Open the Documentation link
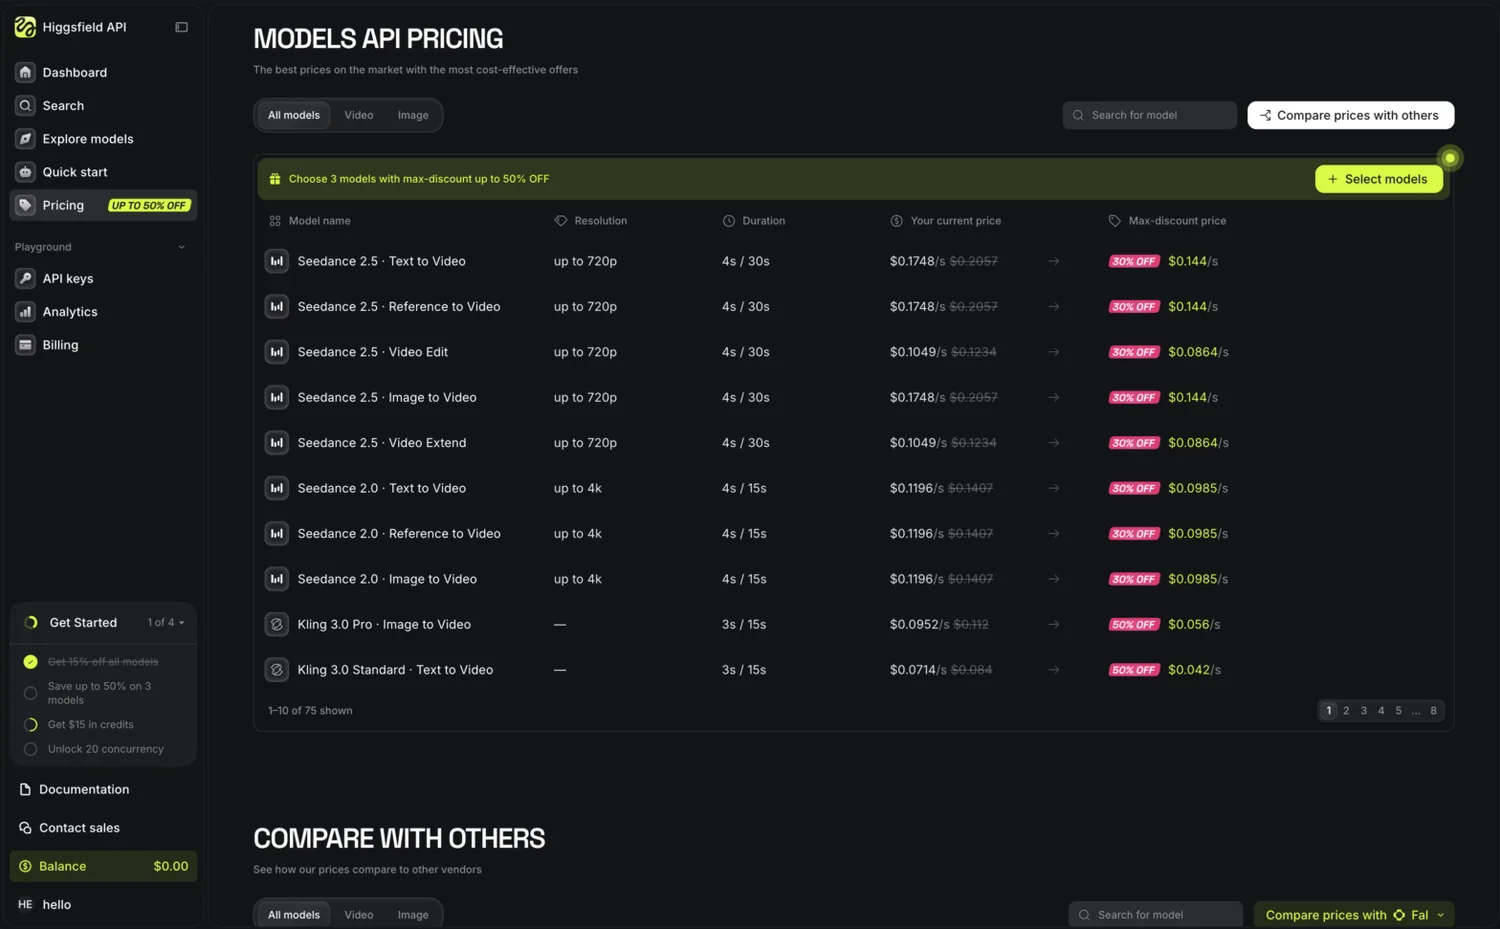This screenshot has width=1500, height=929. tap(84, 789)
